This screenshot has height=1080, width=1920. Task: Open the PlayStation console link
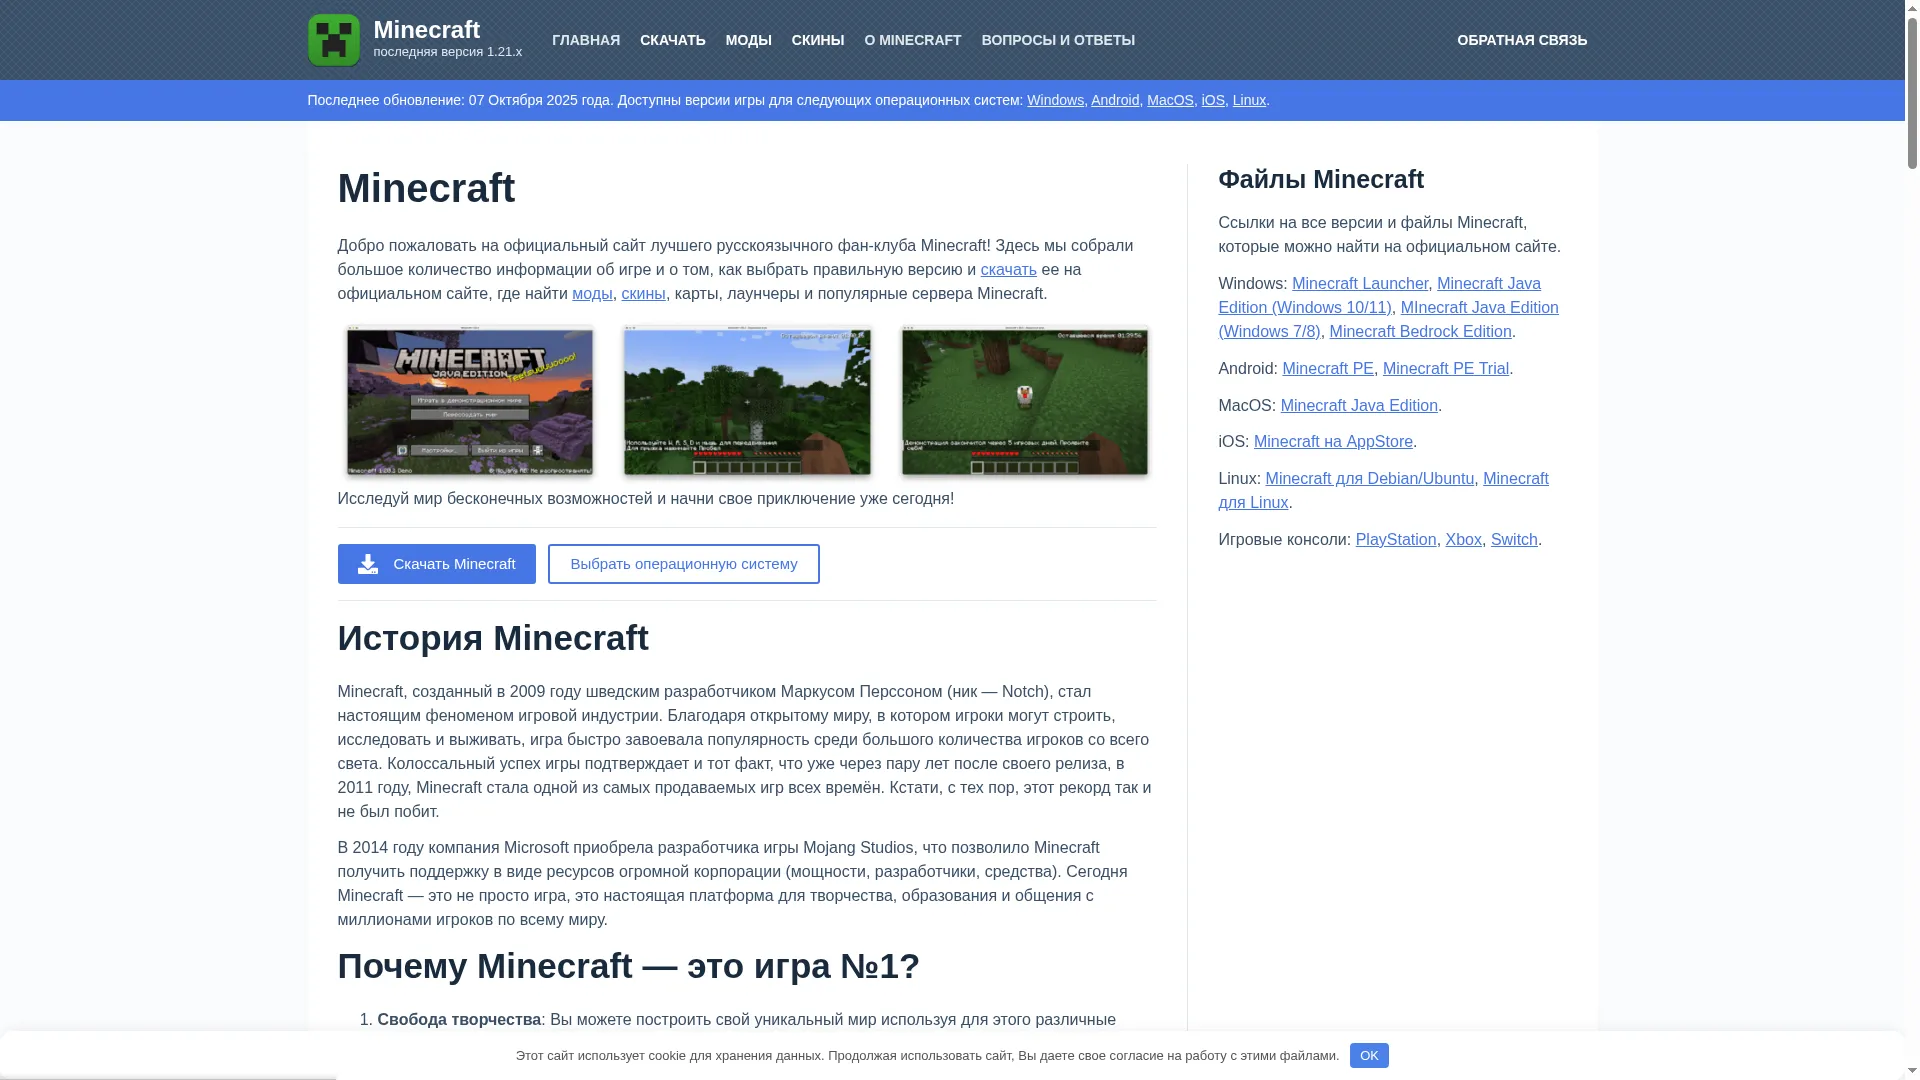tap(1396, 540)
